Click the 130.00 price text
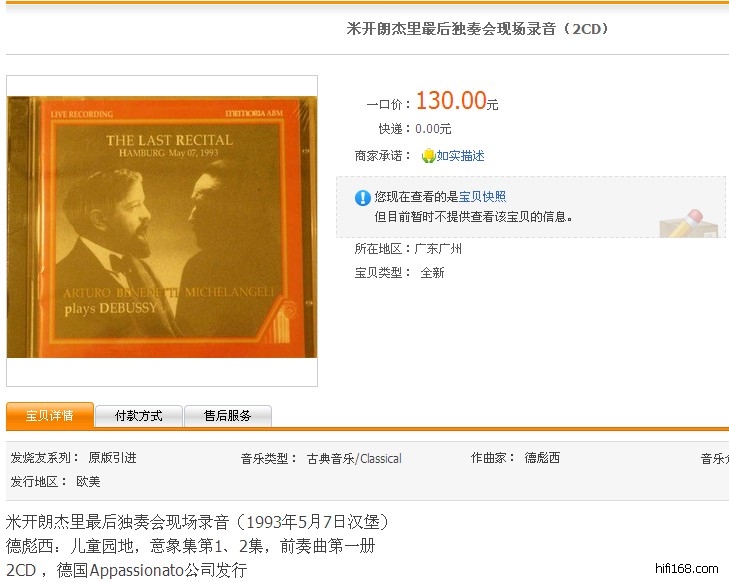The width and height of the screenshot is (729, 583). point(451,100)
